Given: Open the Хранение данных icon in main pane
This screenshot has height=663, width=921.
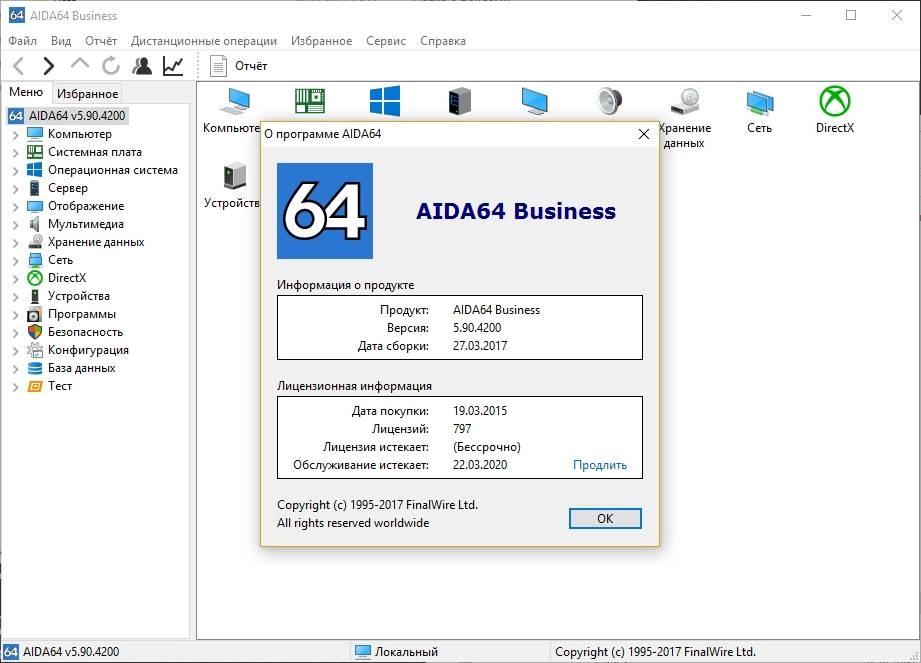Looking at the screenshot, I should (x=685, y=101).
